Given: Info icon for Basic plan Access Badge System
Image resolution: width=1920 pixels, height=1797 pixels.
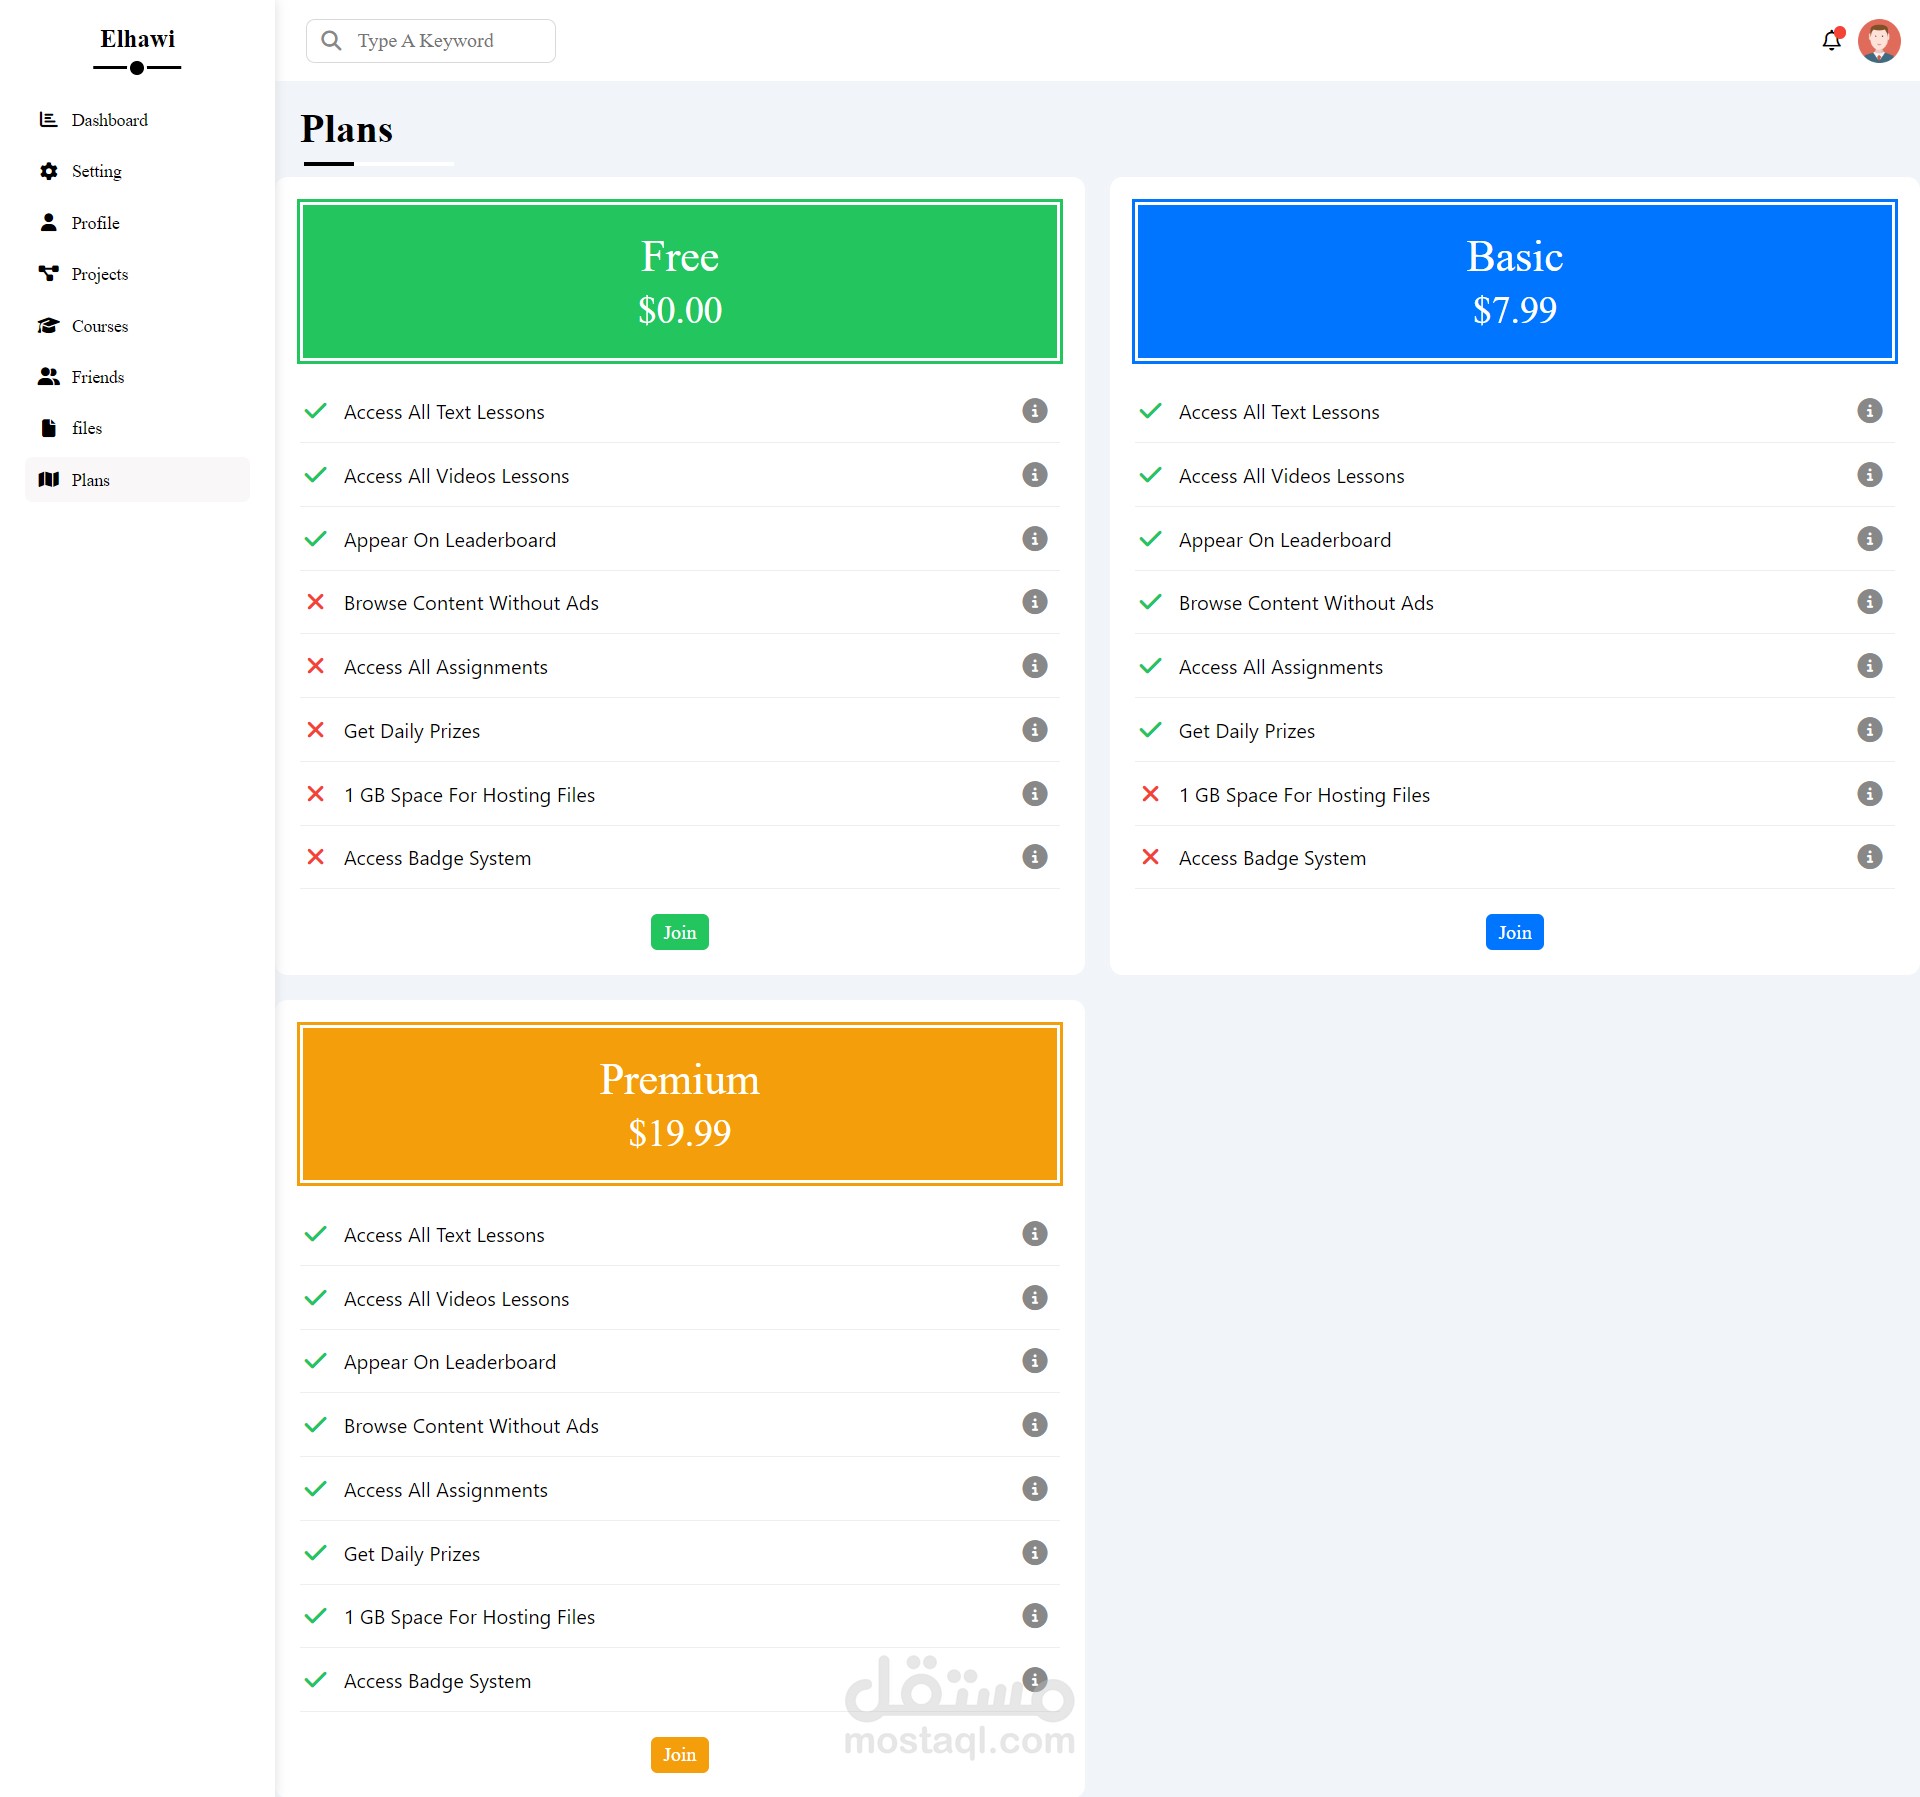Looking at the screenshot, I should [1869, 857].
